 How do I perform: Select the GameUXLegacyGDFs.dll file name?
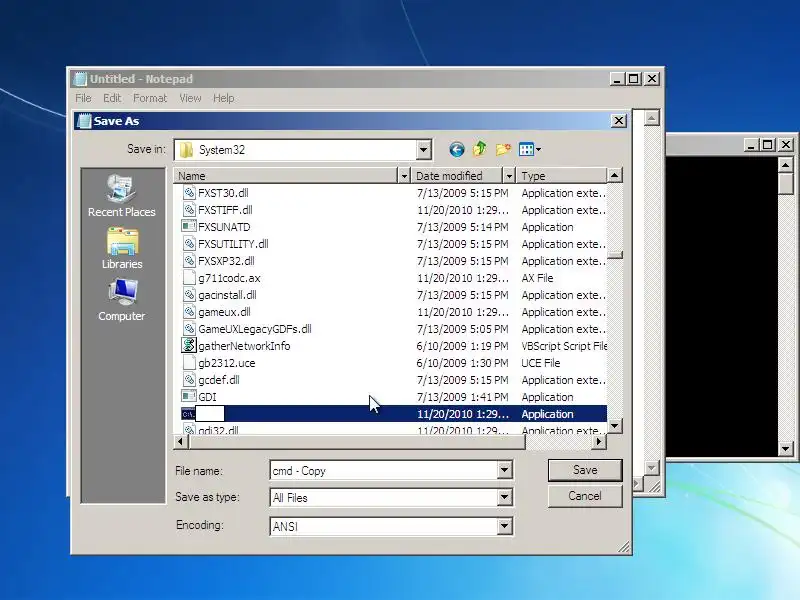click(255, 329)
